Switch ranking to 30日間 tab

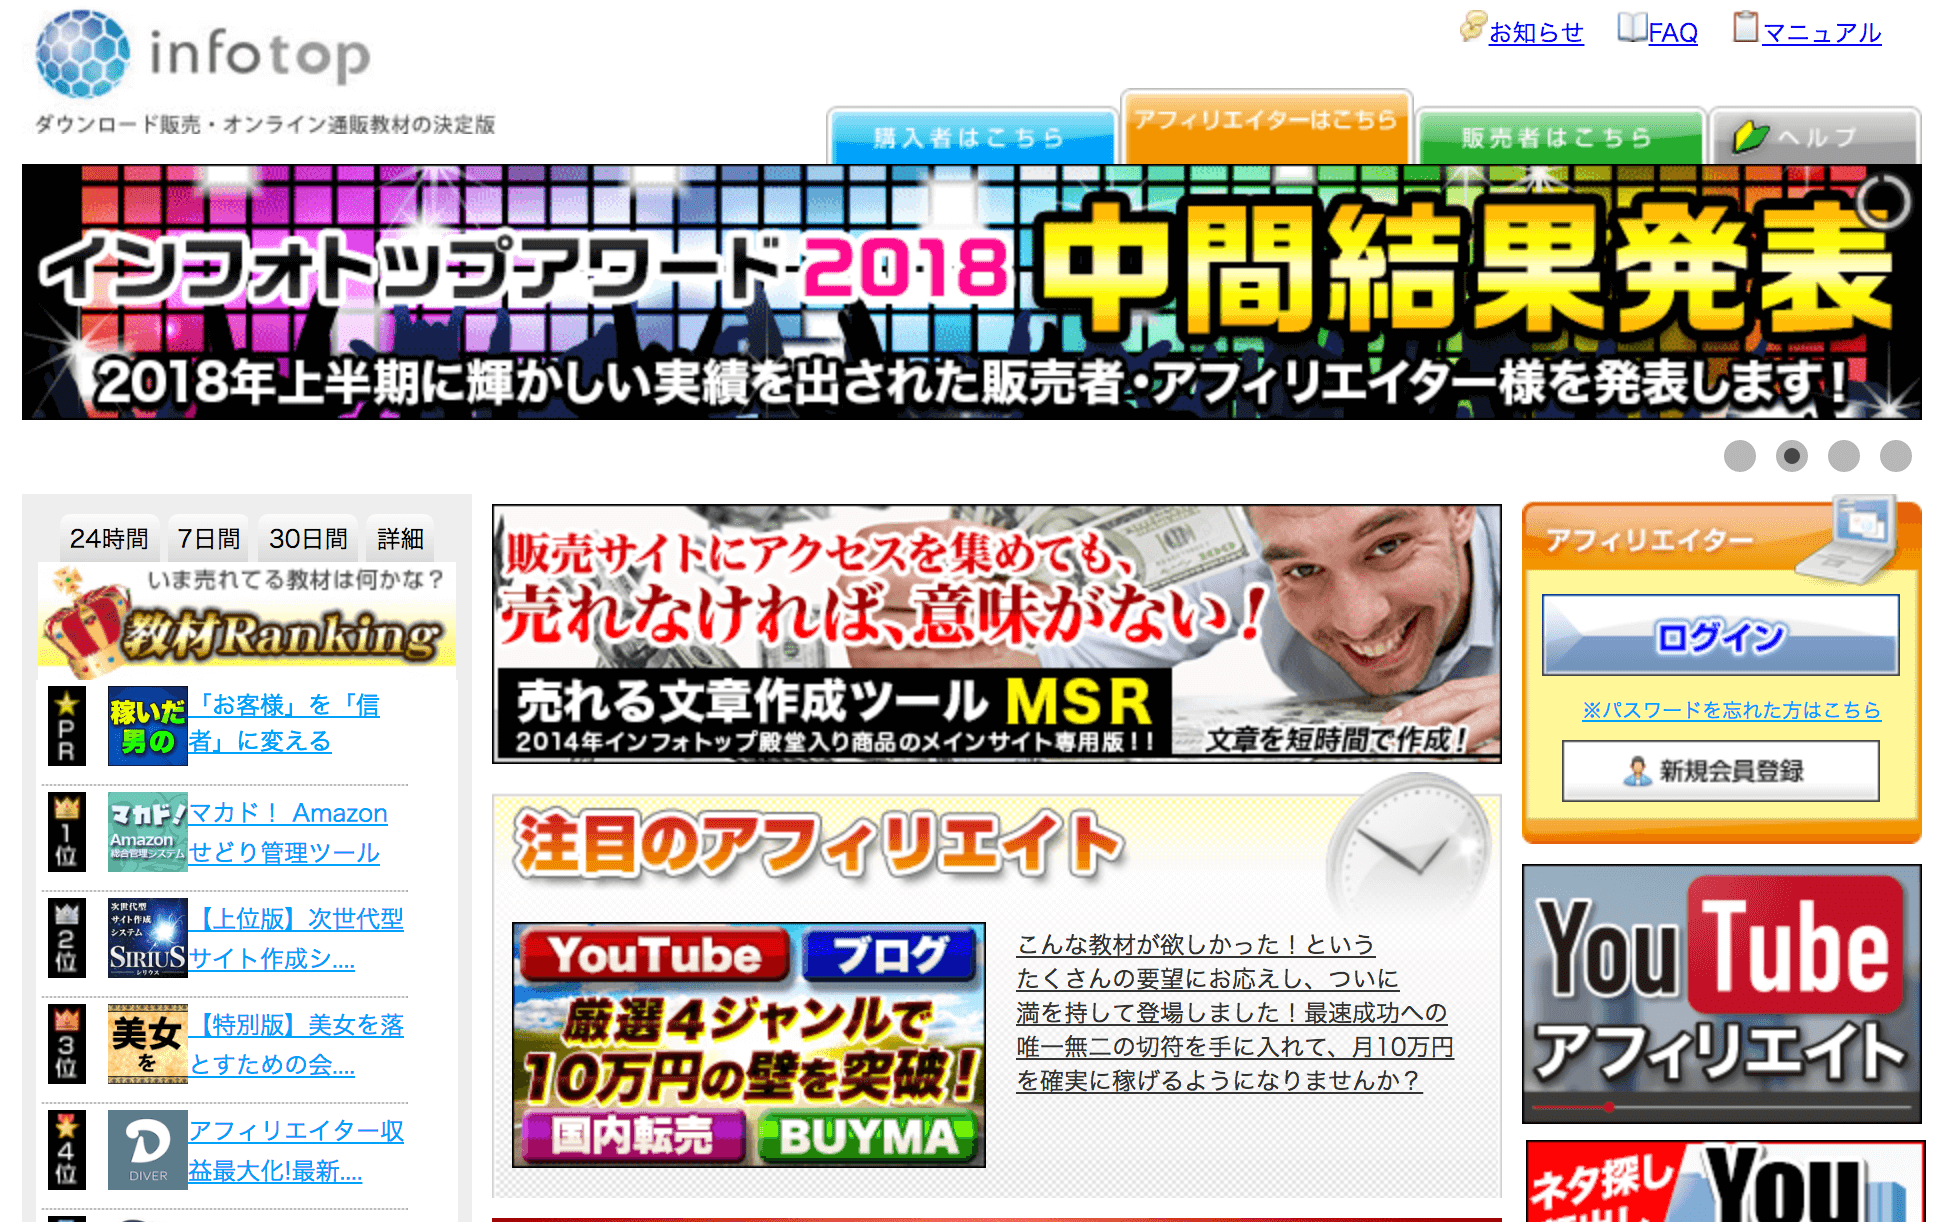pyautogui.click(x=308, y=538)
